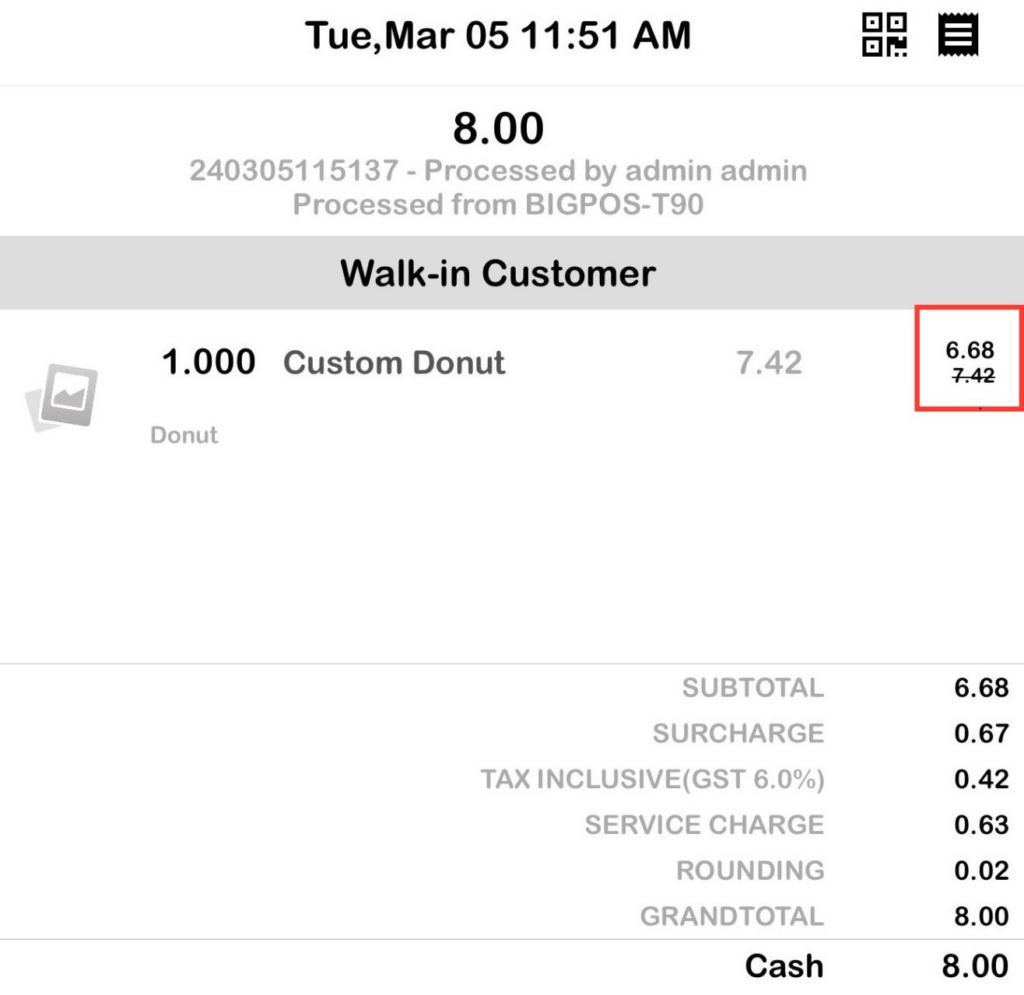
Task: Select the TAX INCLUSIVE (GST 6.0%) row label
Action: (x=652, y=779)
